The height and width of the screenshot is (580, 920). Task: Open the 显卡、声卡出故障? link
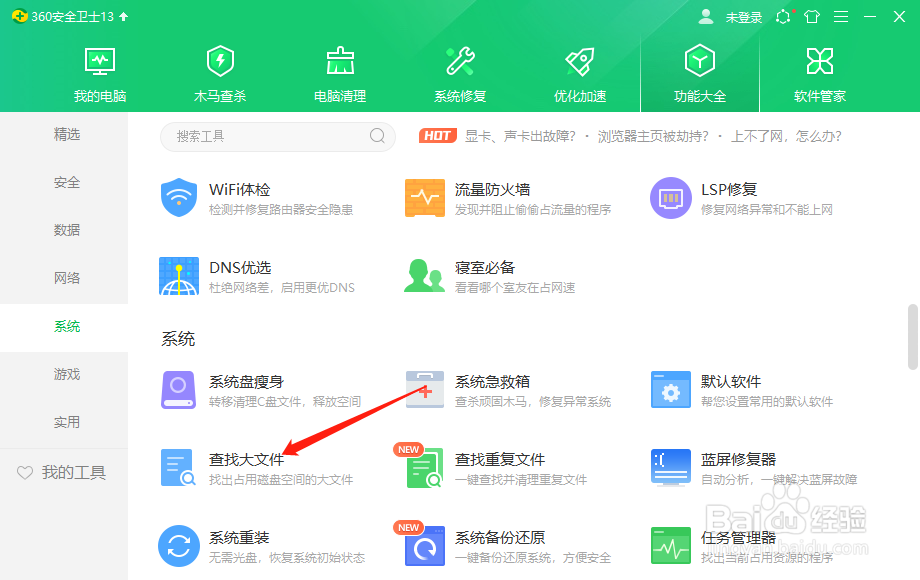point(520,136)
